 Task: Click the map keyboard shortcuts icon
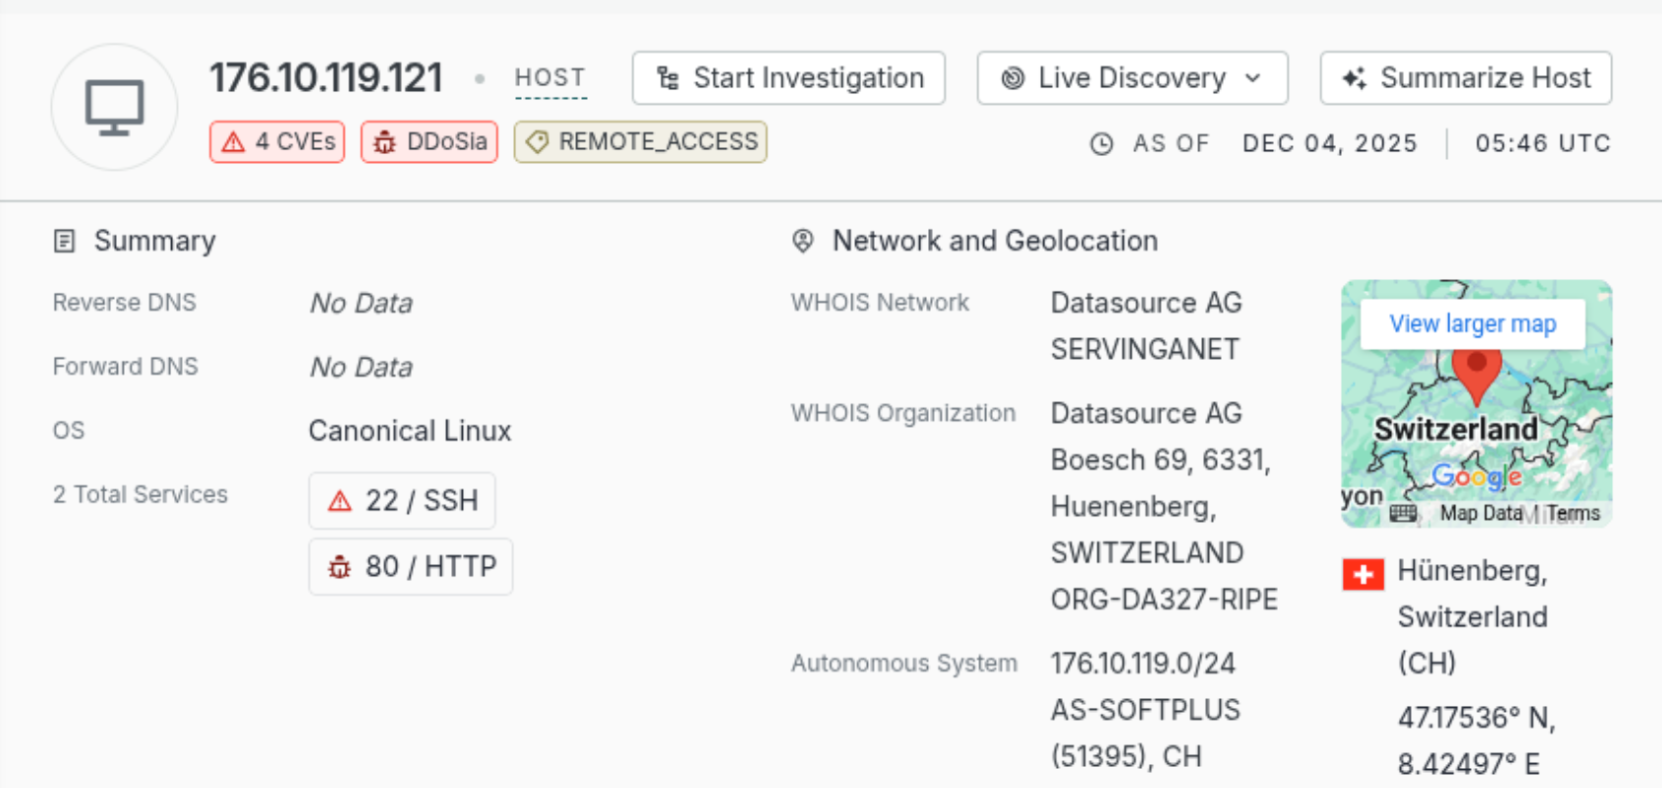(x=1403, y=513)
